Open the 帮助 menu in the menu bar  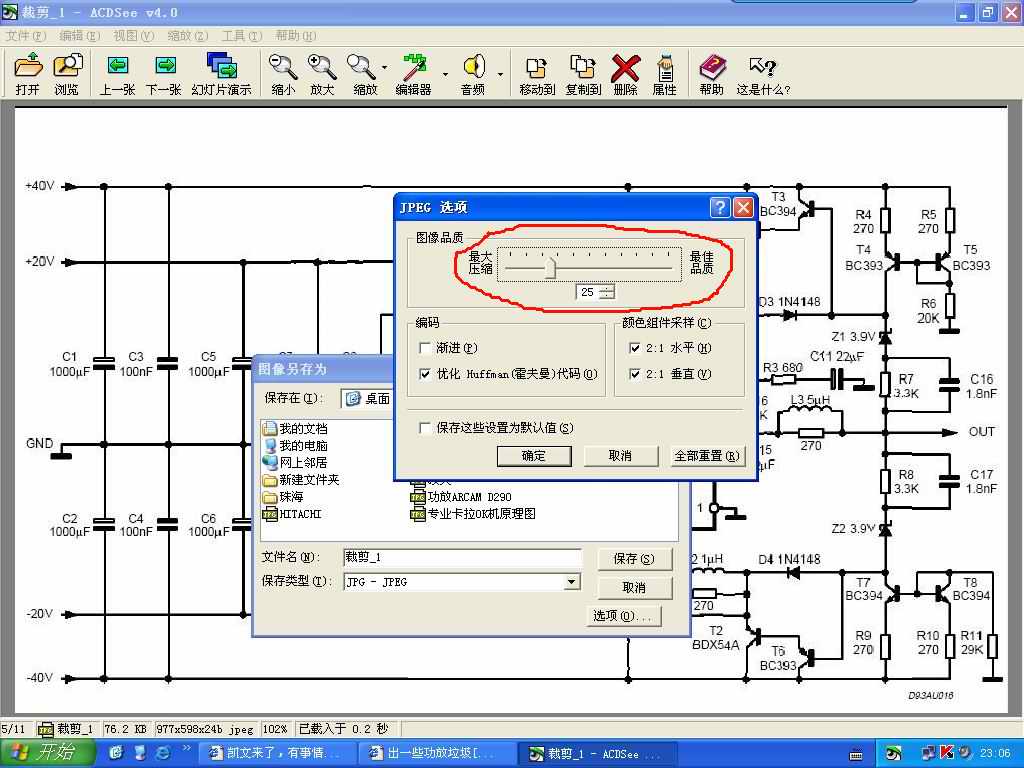[296, 36]
